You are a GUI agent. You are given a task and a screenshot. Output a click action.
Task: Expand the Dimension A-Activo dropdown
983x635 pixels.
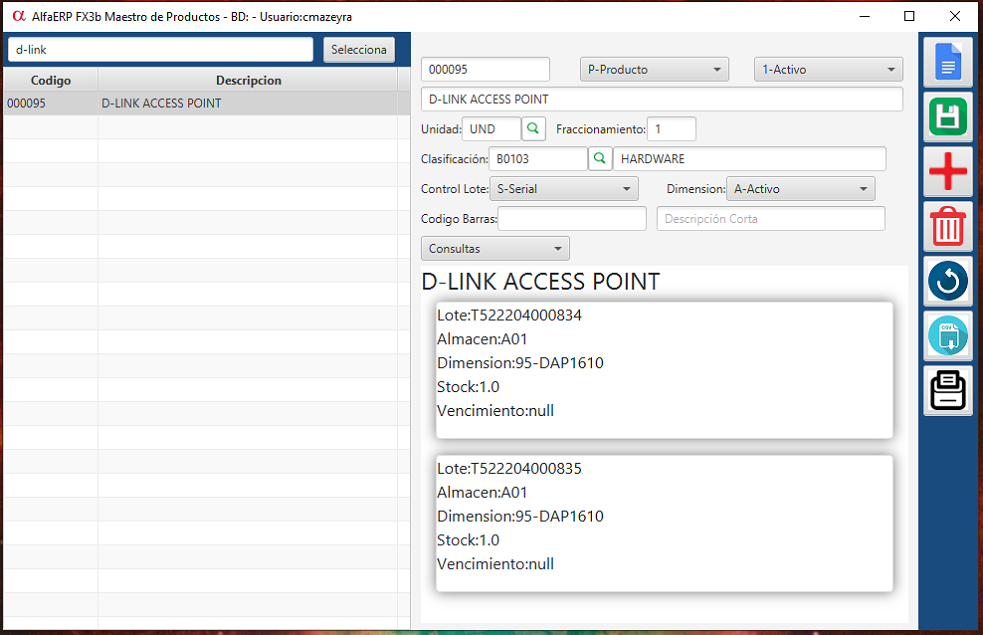(801, 189)
